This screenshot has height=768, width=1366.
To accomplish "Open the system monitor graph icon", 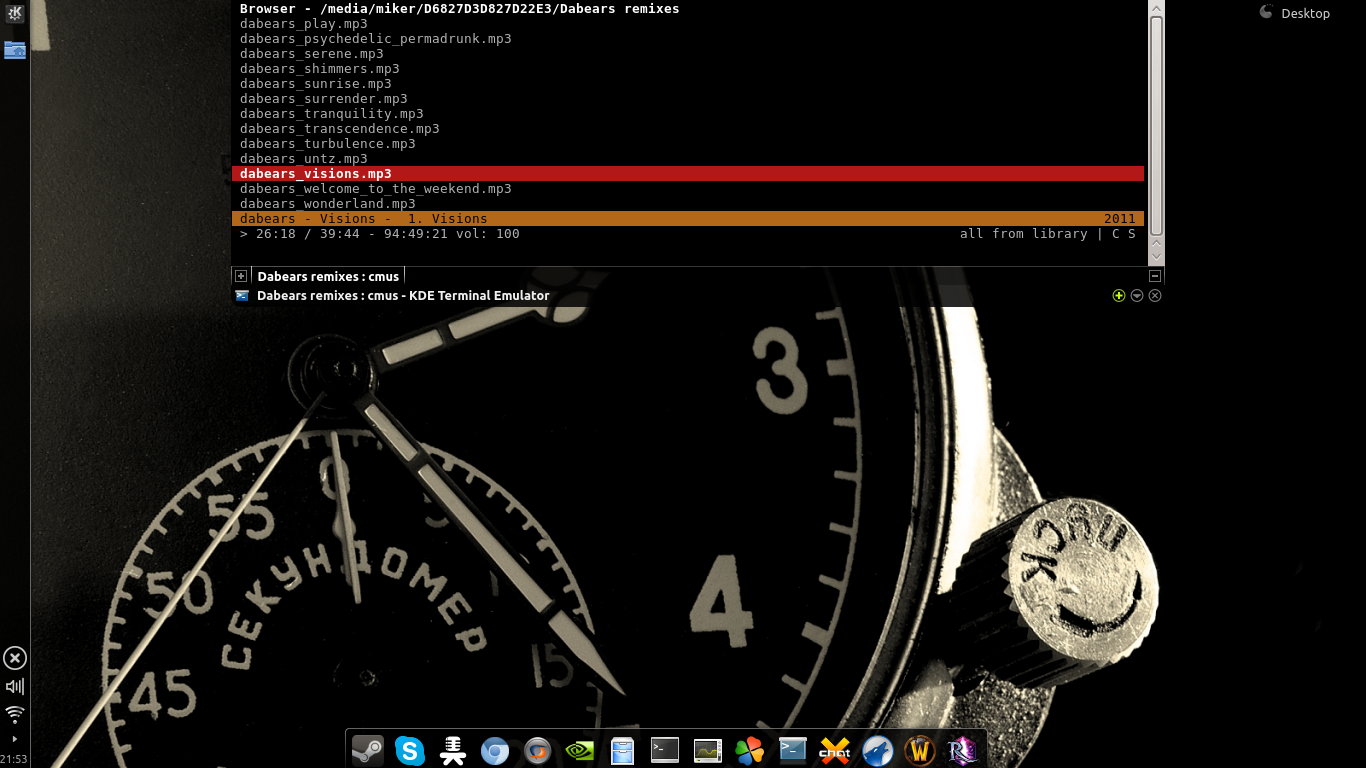I will coord(708,750).
